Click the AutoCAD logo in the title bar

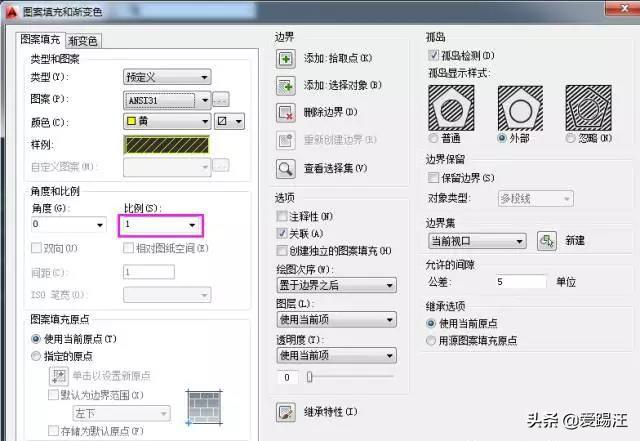[11, 12]
